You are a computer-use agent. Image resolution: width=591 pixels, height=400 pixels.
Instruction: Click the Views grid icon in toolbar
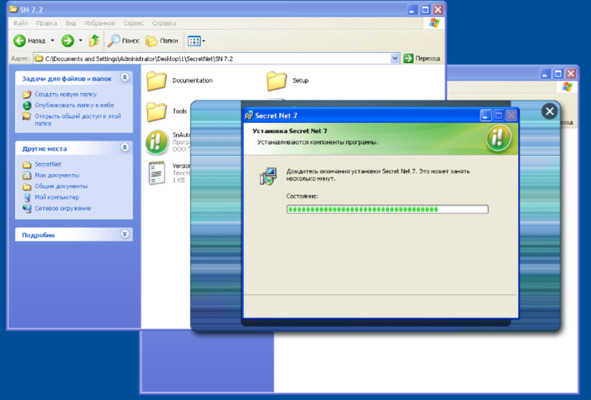tap(194, 41)
